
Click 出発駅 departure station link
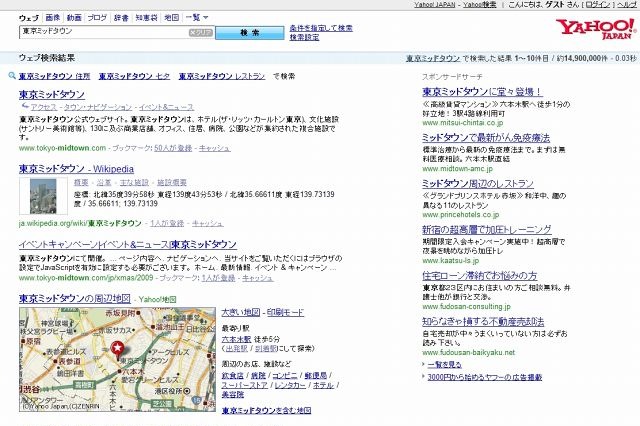coord(237,348)
